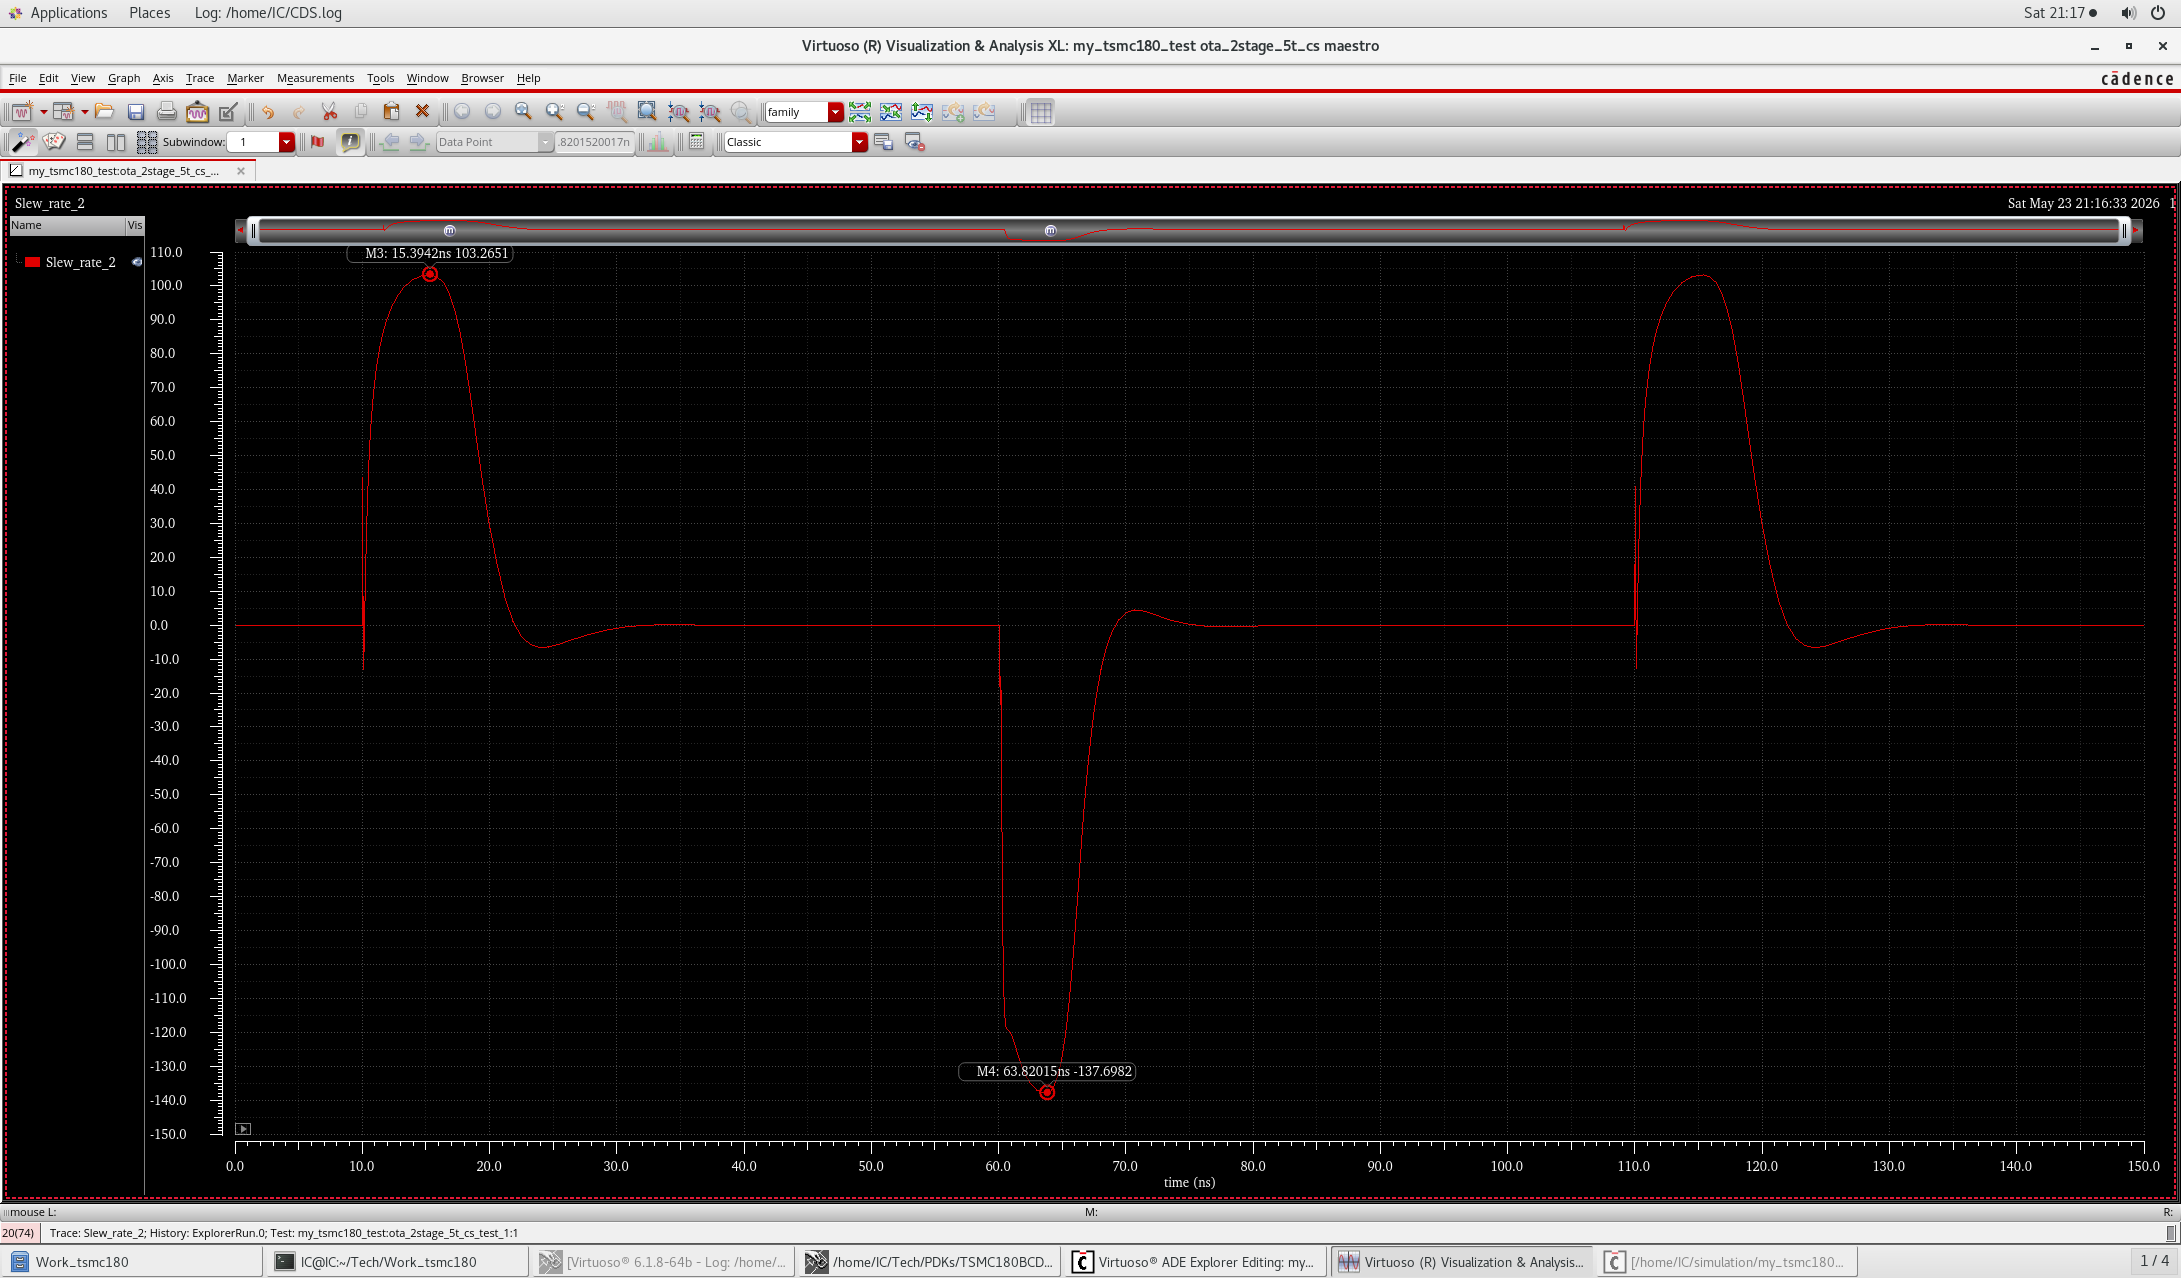
Task: Select the card layout subwindow icon
Action: [x=54, y=142]
